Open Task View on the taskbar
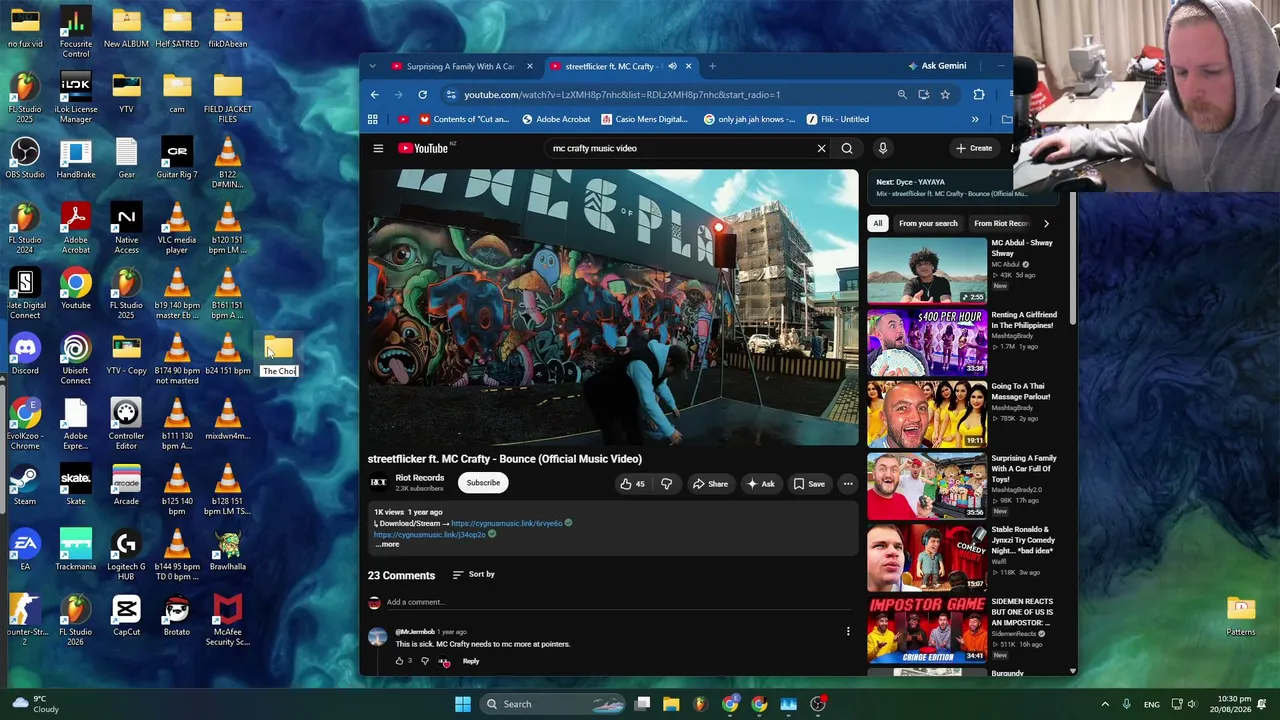This screenshot has height=720, width=1280. [x=642, y=704]
